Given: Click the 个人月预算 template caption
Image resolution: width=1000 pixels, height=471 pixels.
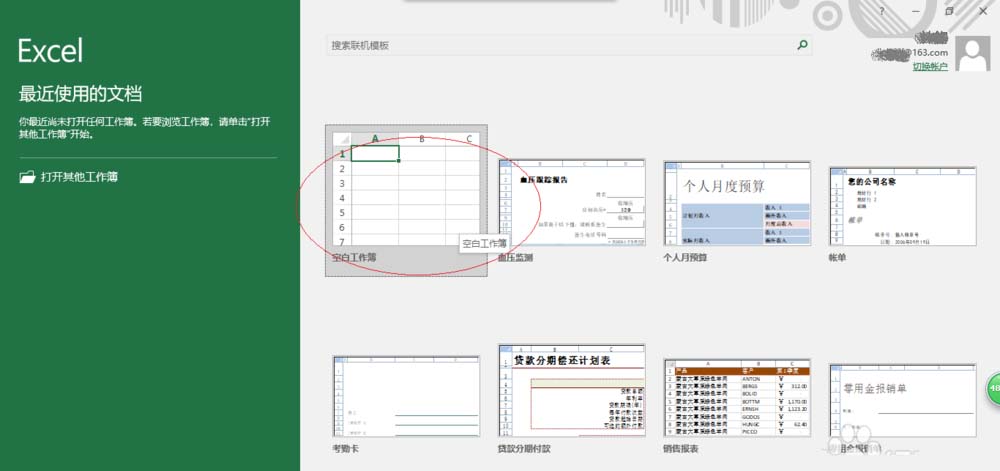Looking at the screenshot, I should pos(685,258).
